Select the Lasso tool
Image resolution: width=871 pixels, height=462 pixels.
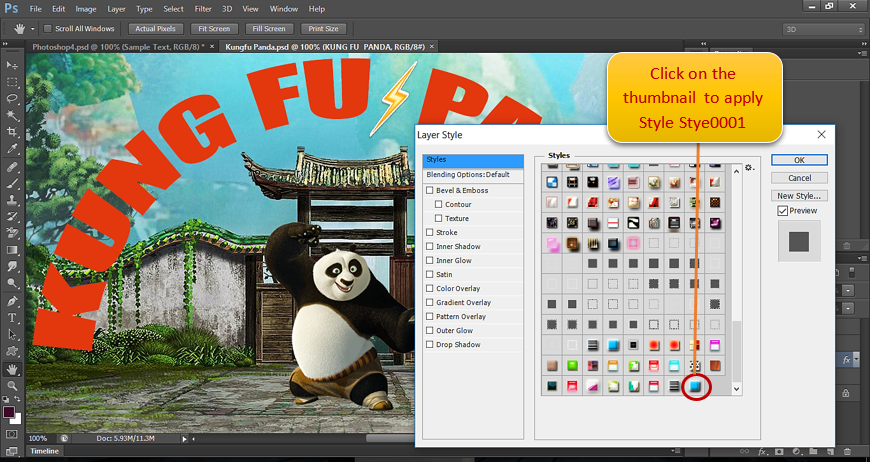pyautogui.click(x=12, y=99)
